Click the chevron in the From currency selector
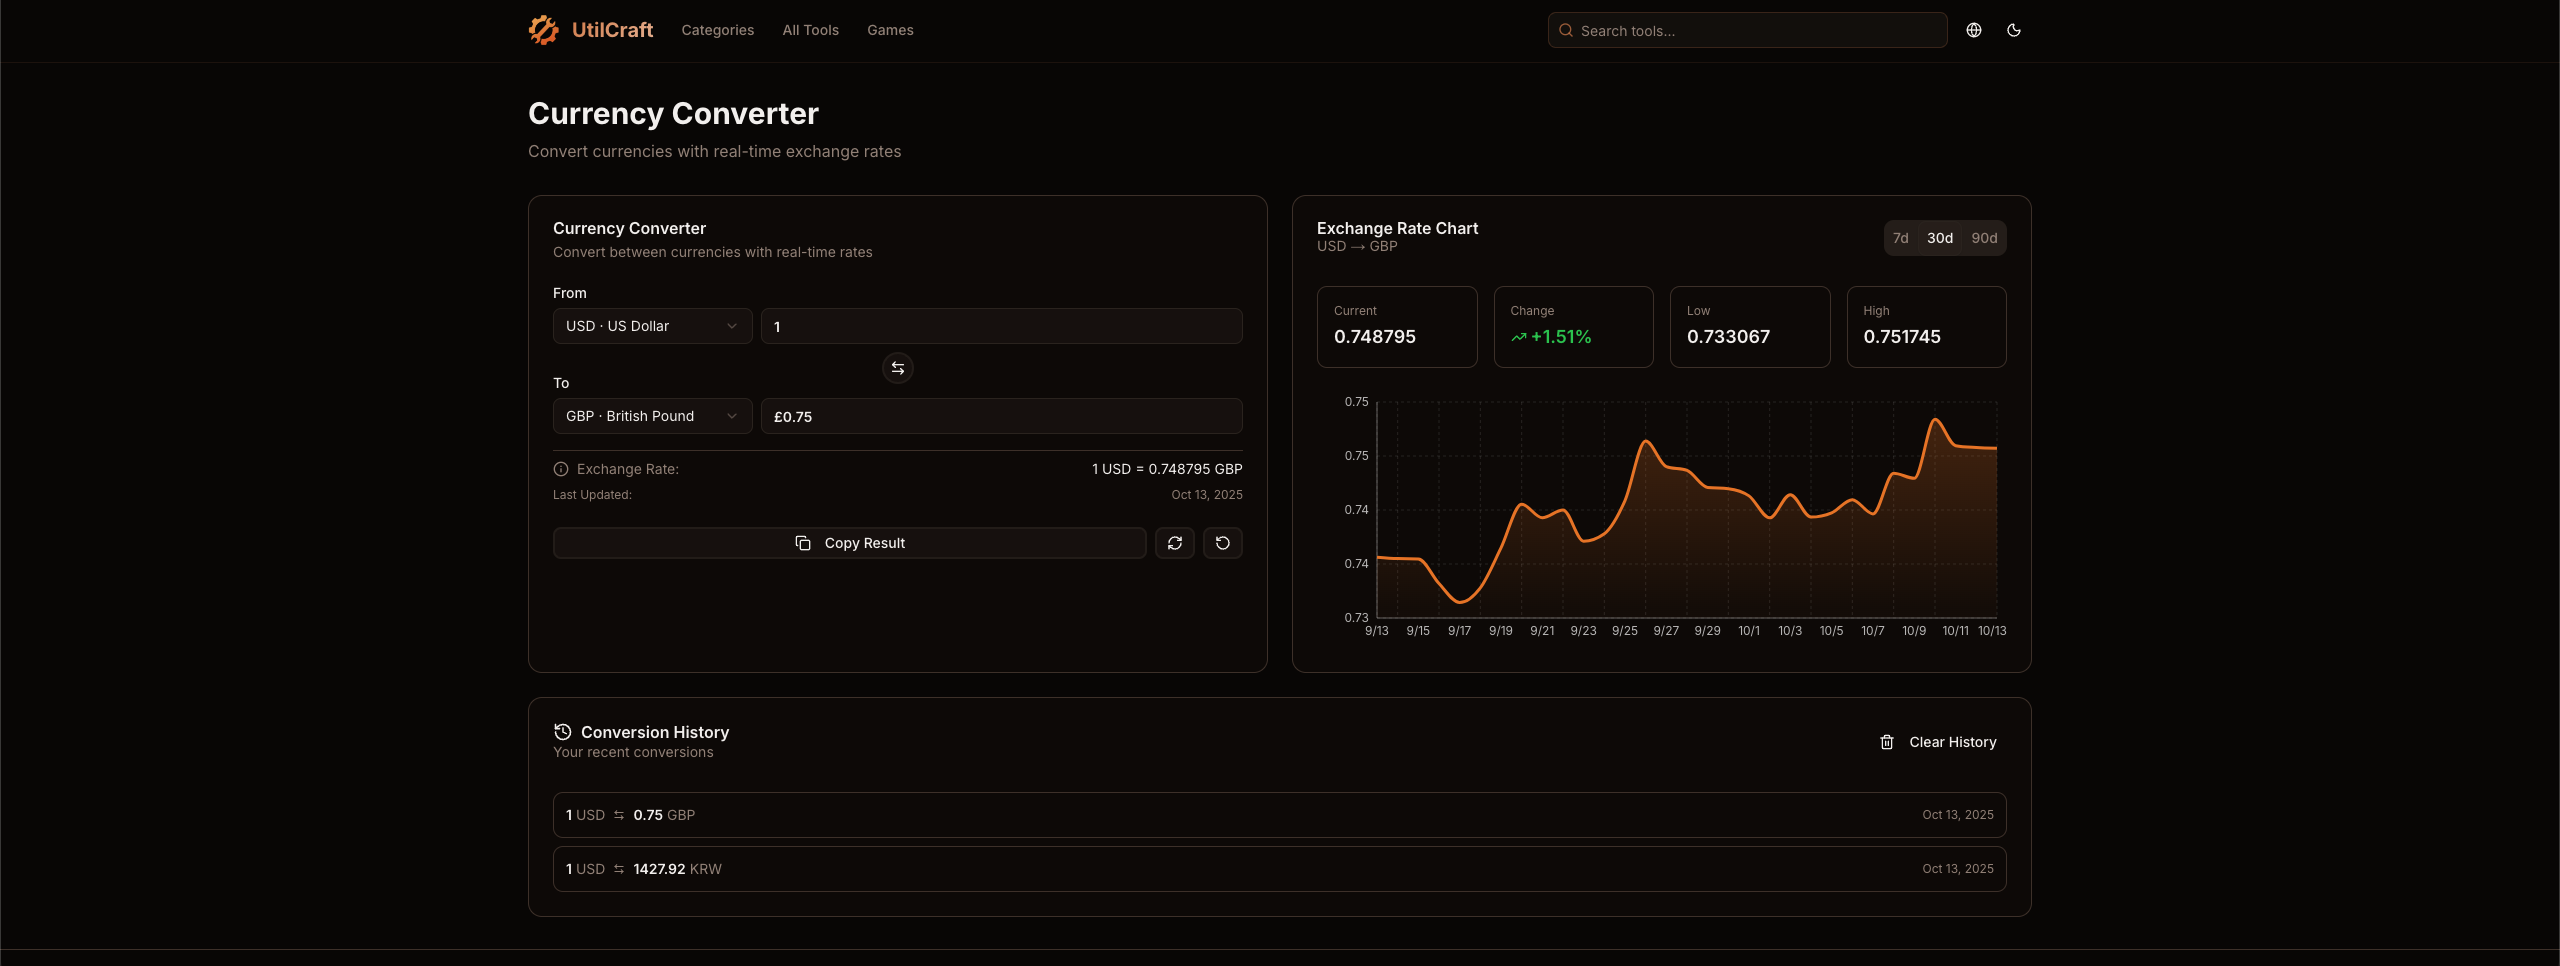The image size is (2560, 966). coord(732,326)
